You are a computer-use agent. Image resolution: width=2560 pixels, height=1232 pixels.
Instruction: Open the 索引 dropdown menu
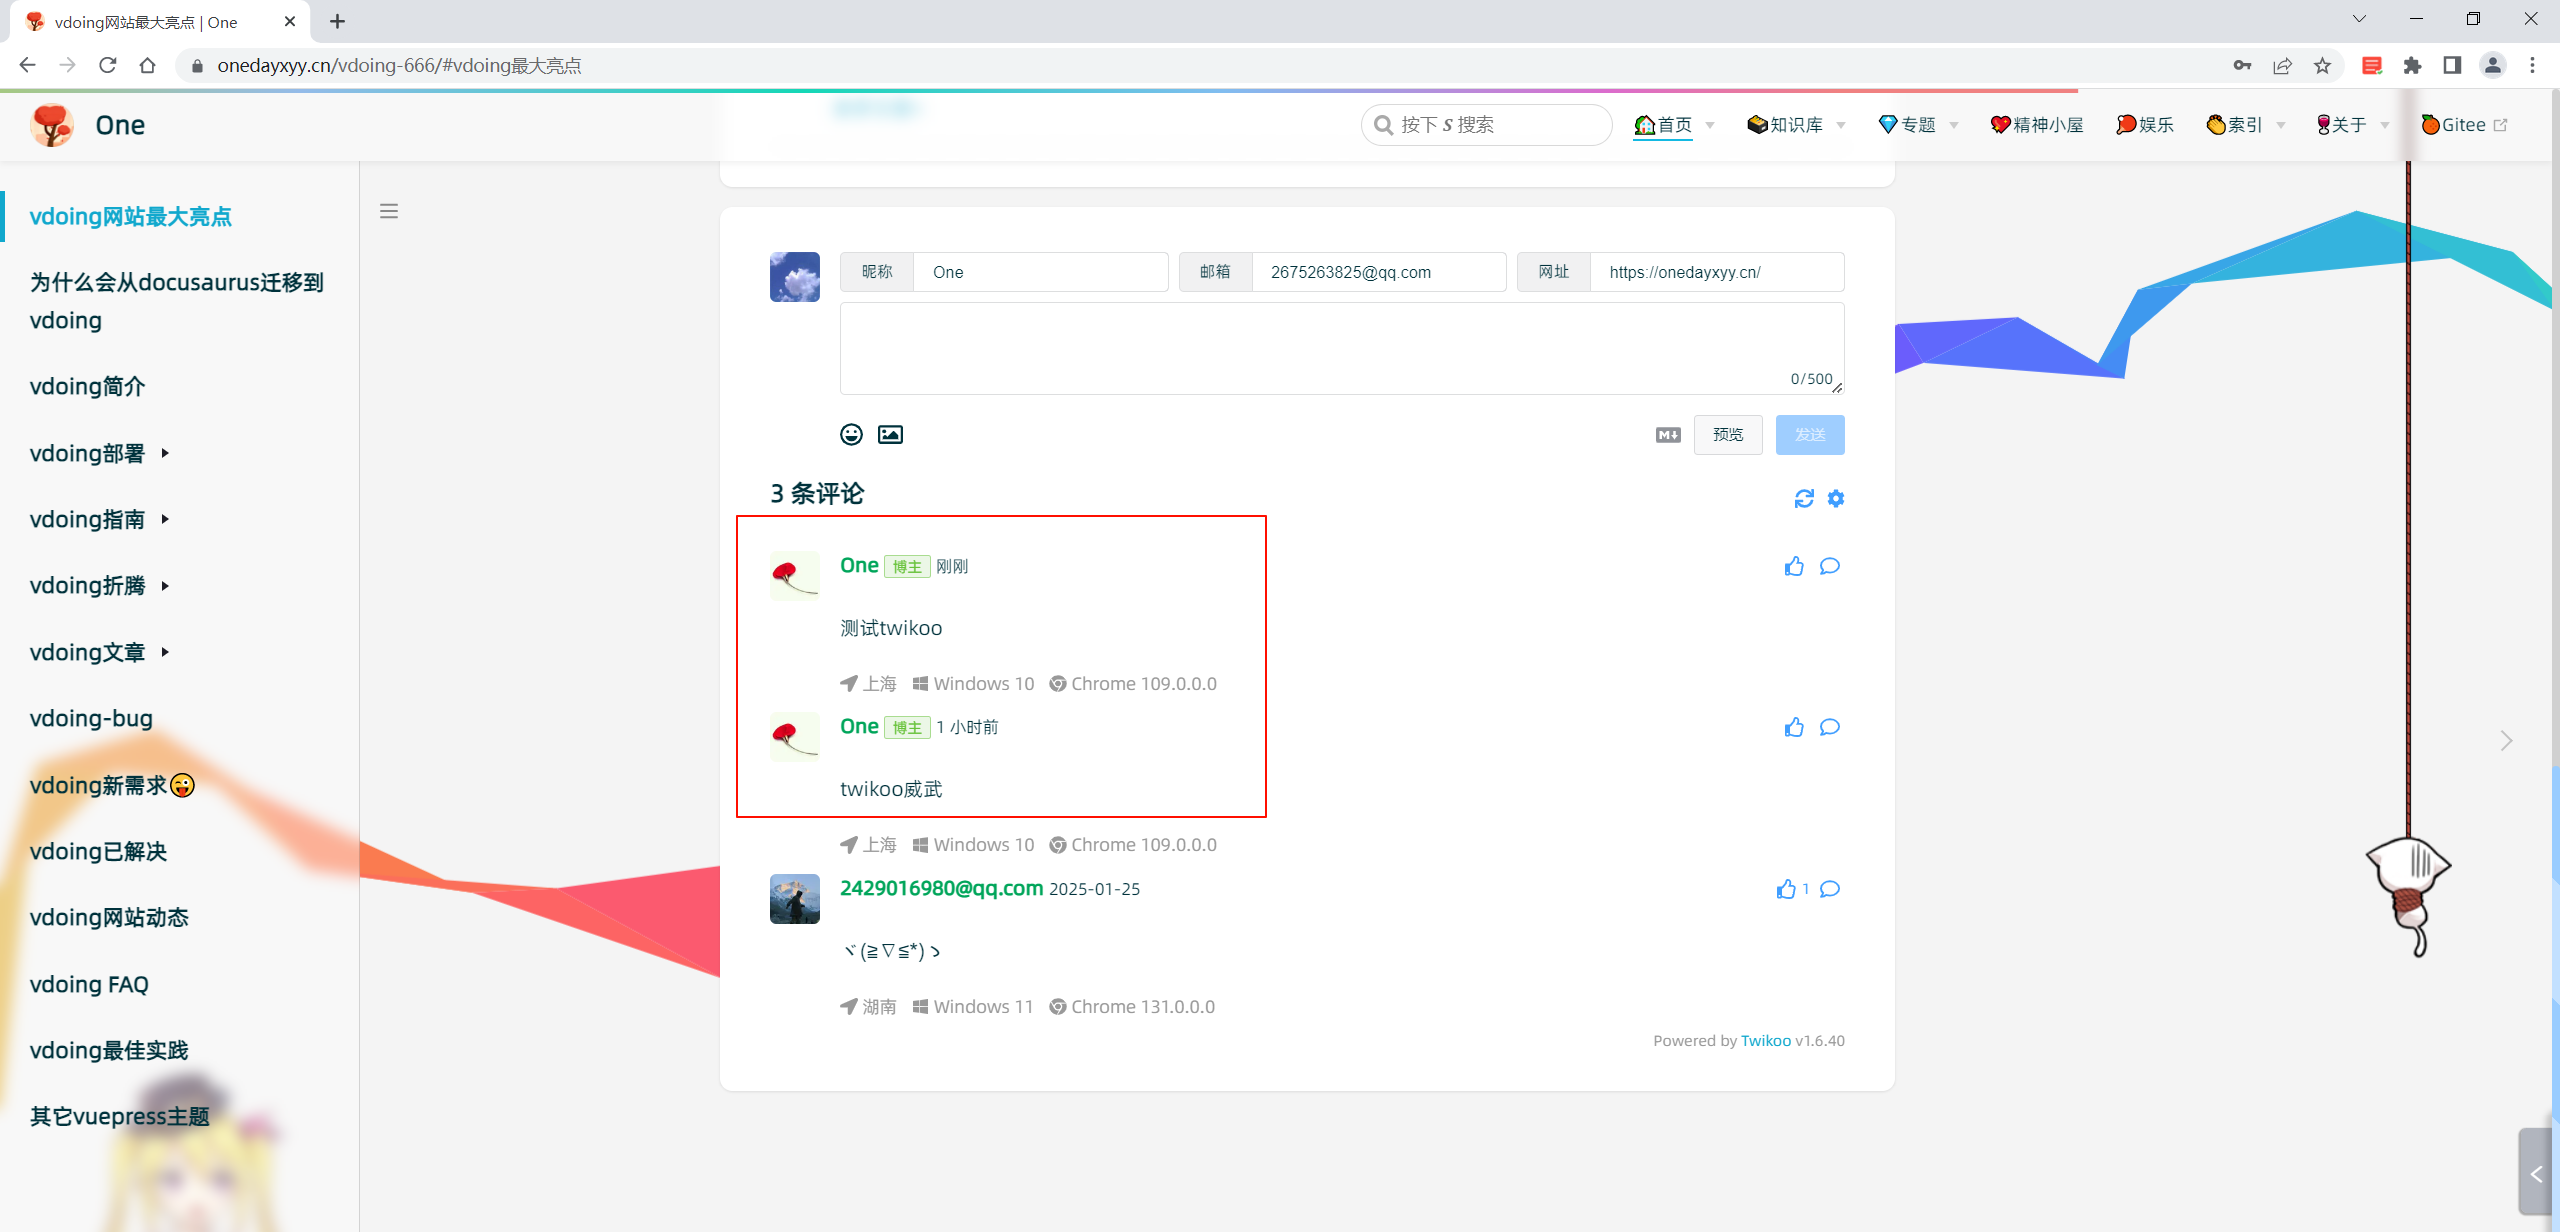coord(2245,125)
